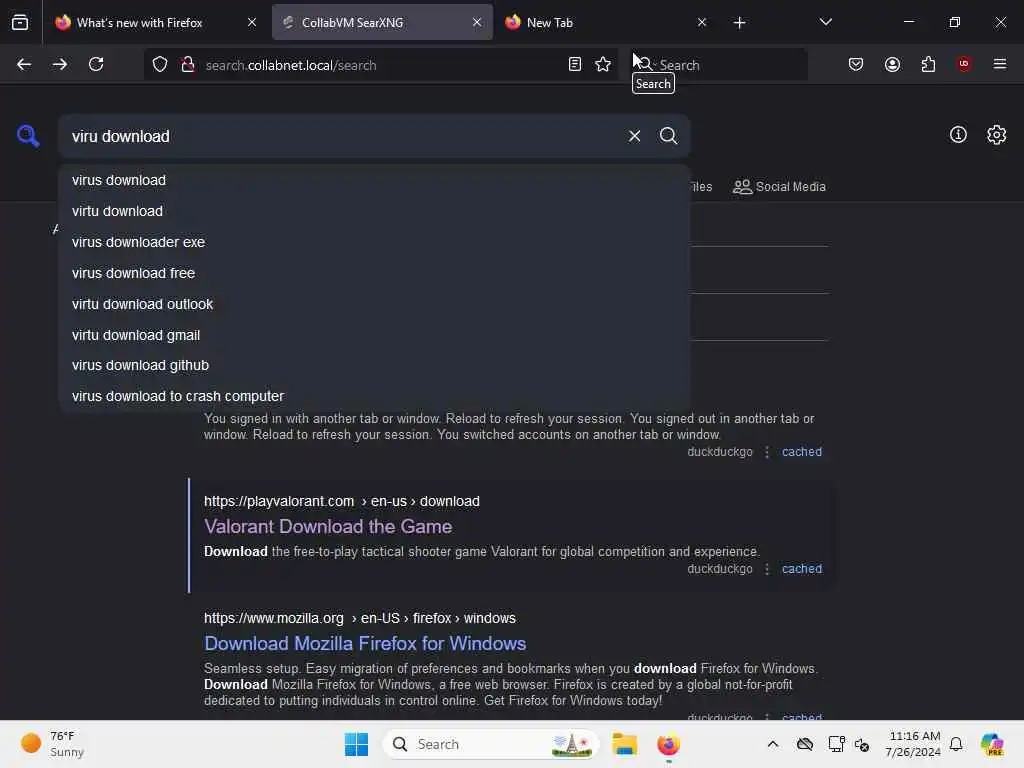
Task: Click the SearXNG logo magnifier
Action: (28, 136)
